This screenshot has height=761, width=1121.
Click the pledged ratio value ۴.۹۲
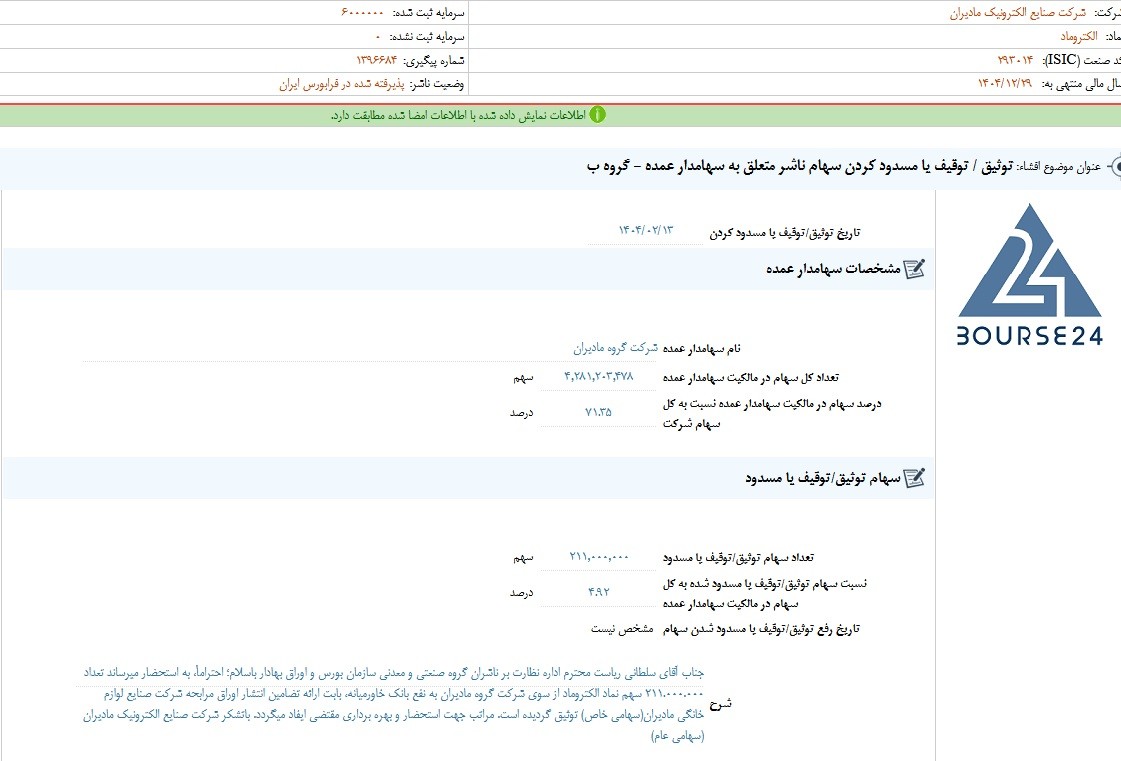point(599,592)
